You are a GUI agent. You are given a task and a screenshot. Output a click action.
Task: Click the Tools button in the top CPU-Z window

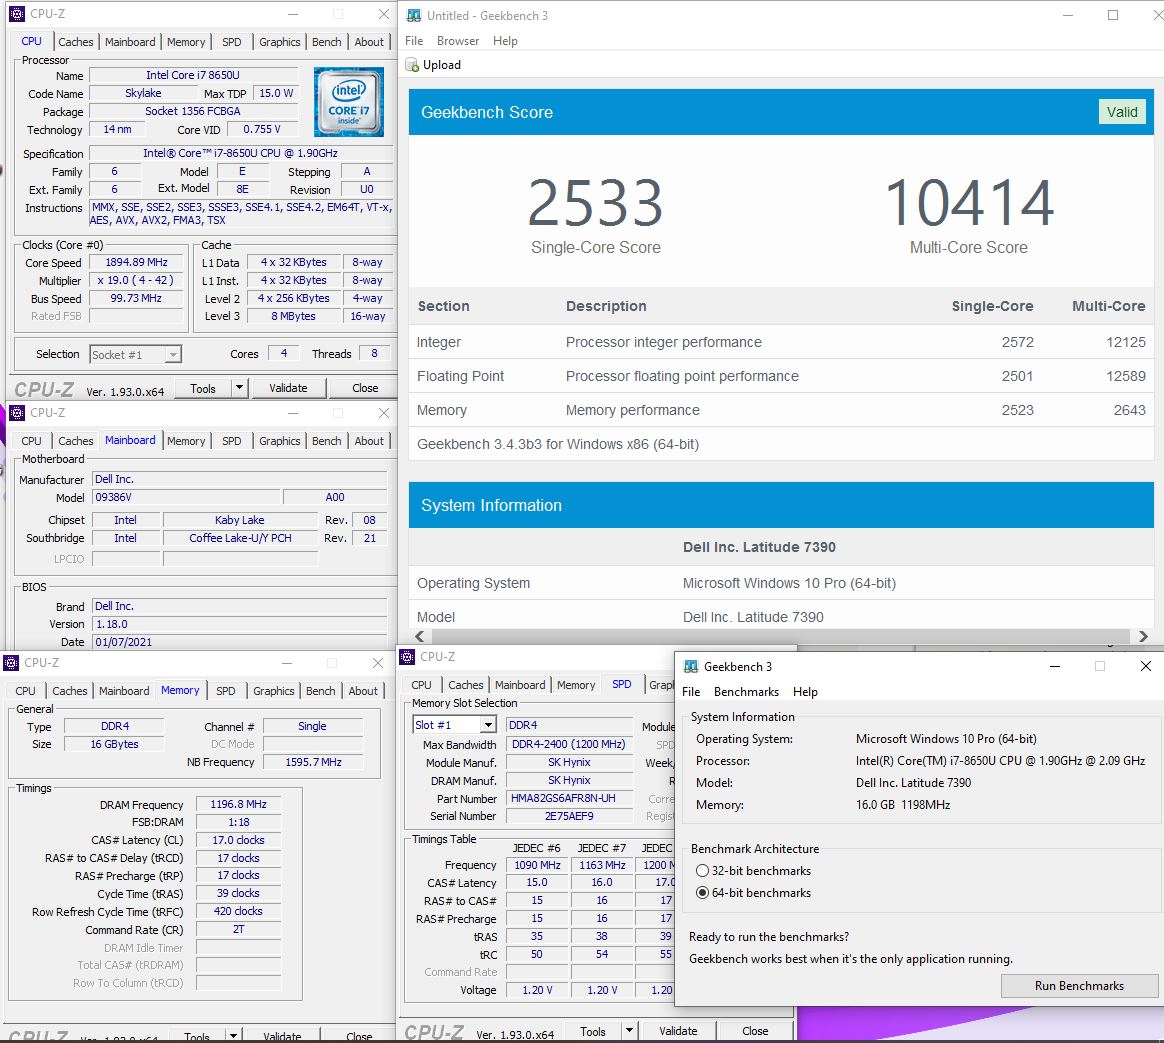[203, 388]
